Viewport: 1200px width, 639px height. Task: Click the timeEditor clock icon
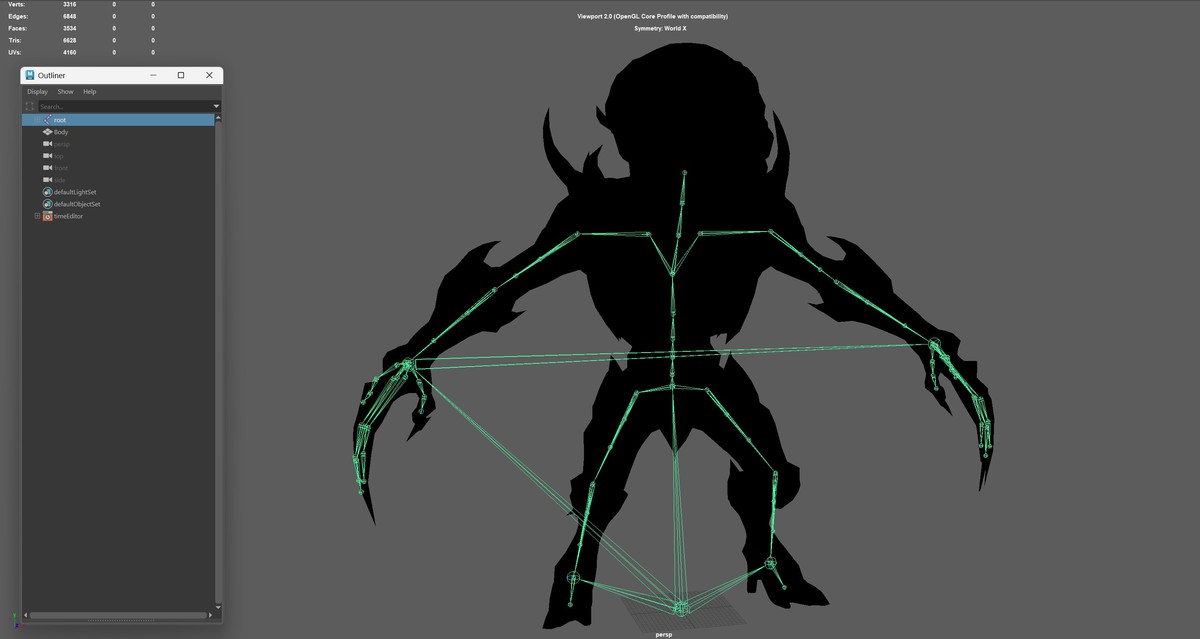point(48,216)
